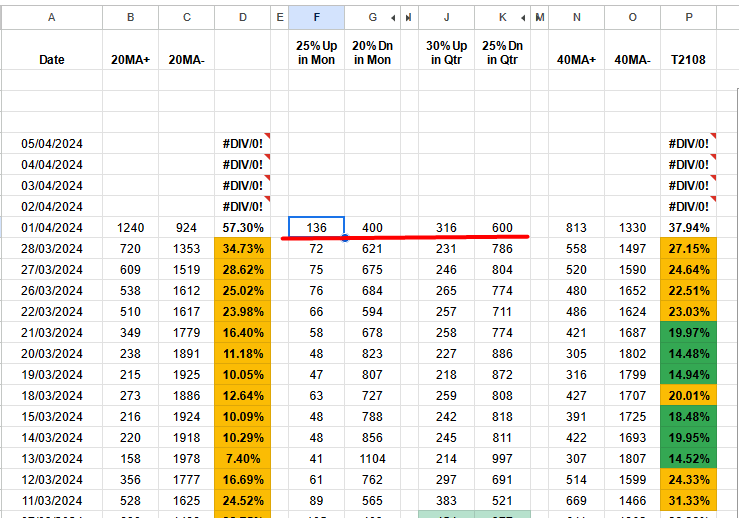Select column N header

[x=576, y=17]
